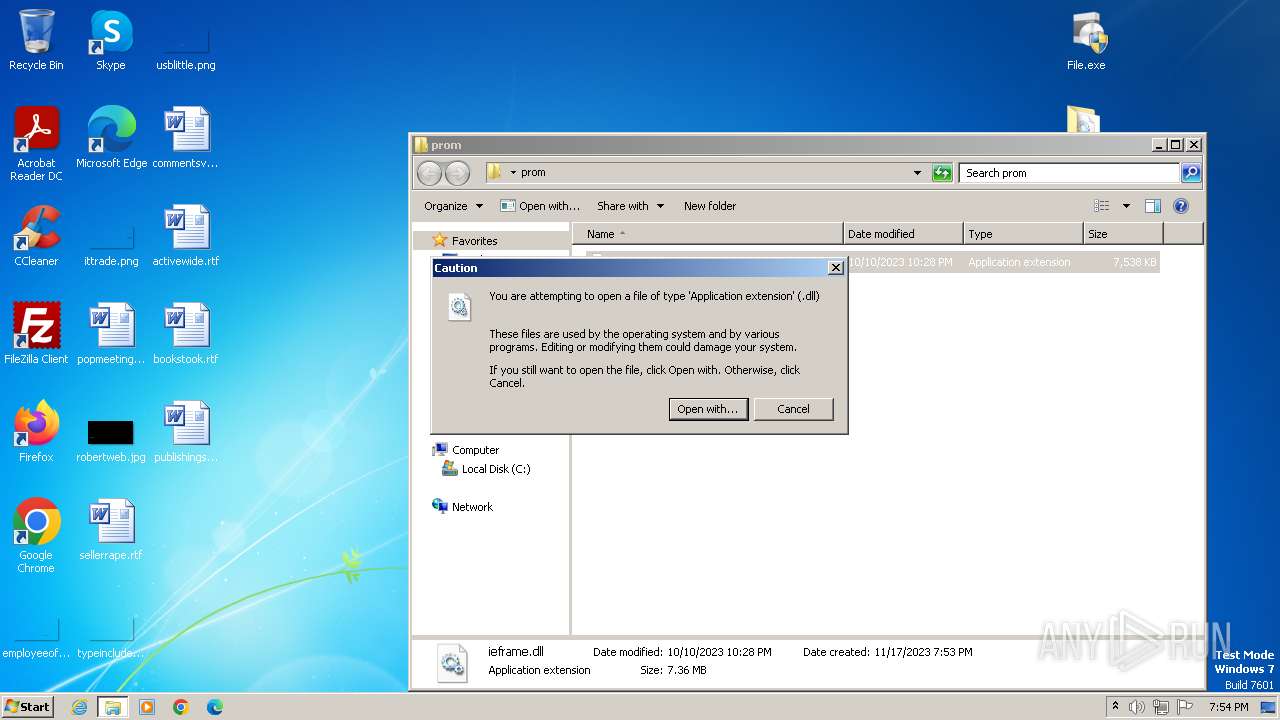Screen dimensions: 1280x720
Task: Select the FileZilla Client shortcut
Action: point(36,333)
